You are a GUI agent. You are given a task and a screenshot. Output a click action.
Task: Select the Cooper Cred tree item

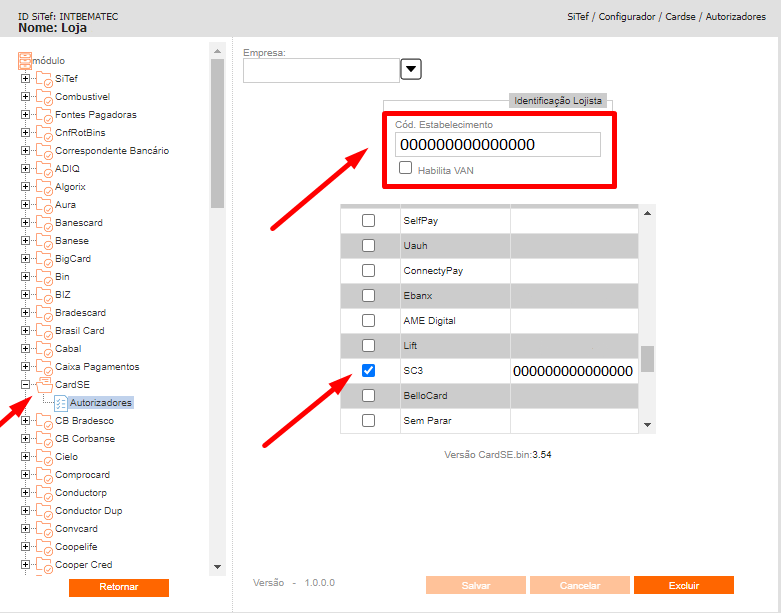84,565
